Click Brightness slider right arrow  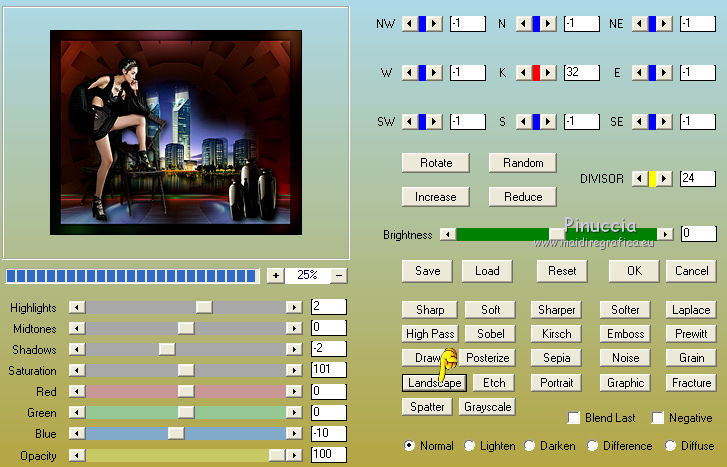pos(665,234)
